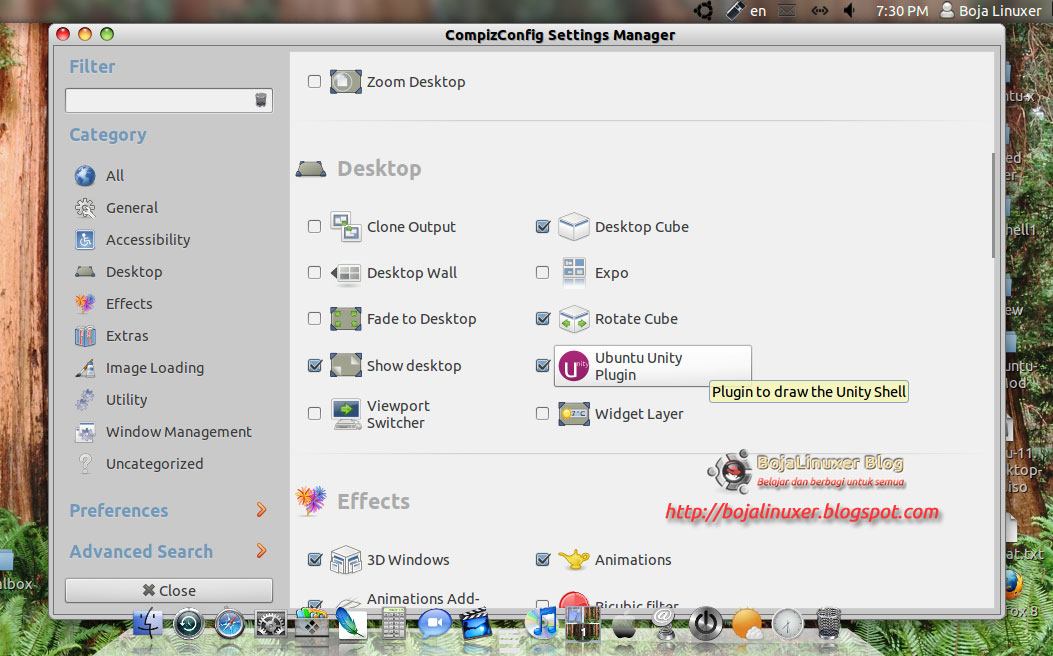Expand the Advanced Search section
The height and width of the screenshot is (656, 1053).
point(140,551)
